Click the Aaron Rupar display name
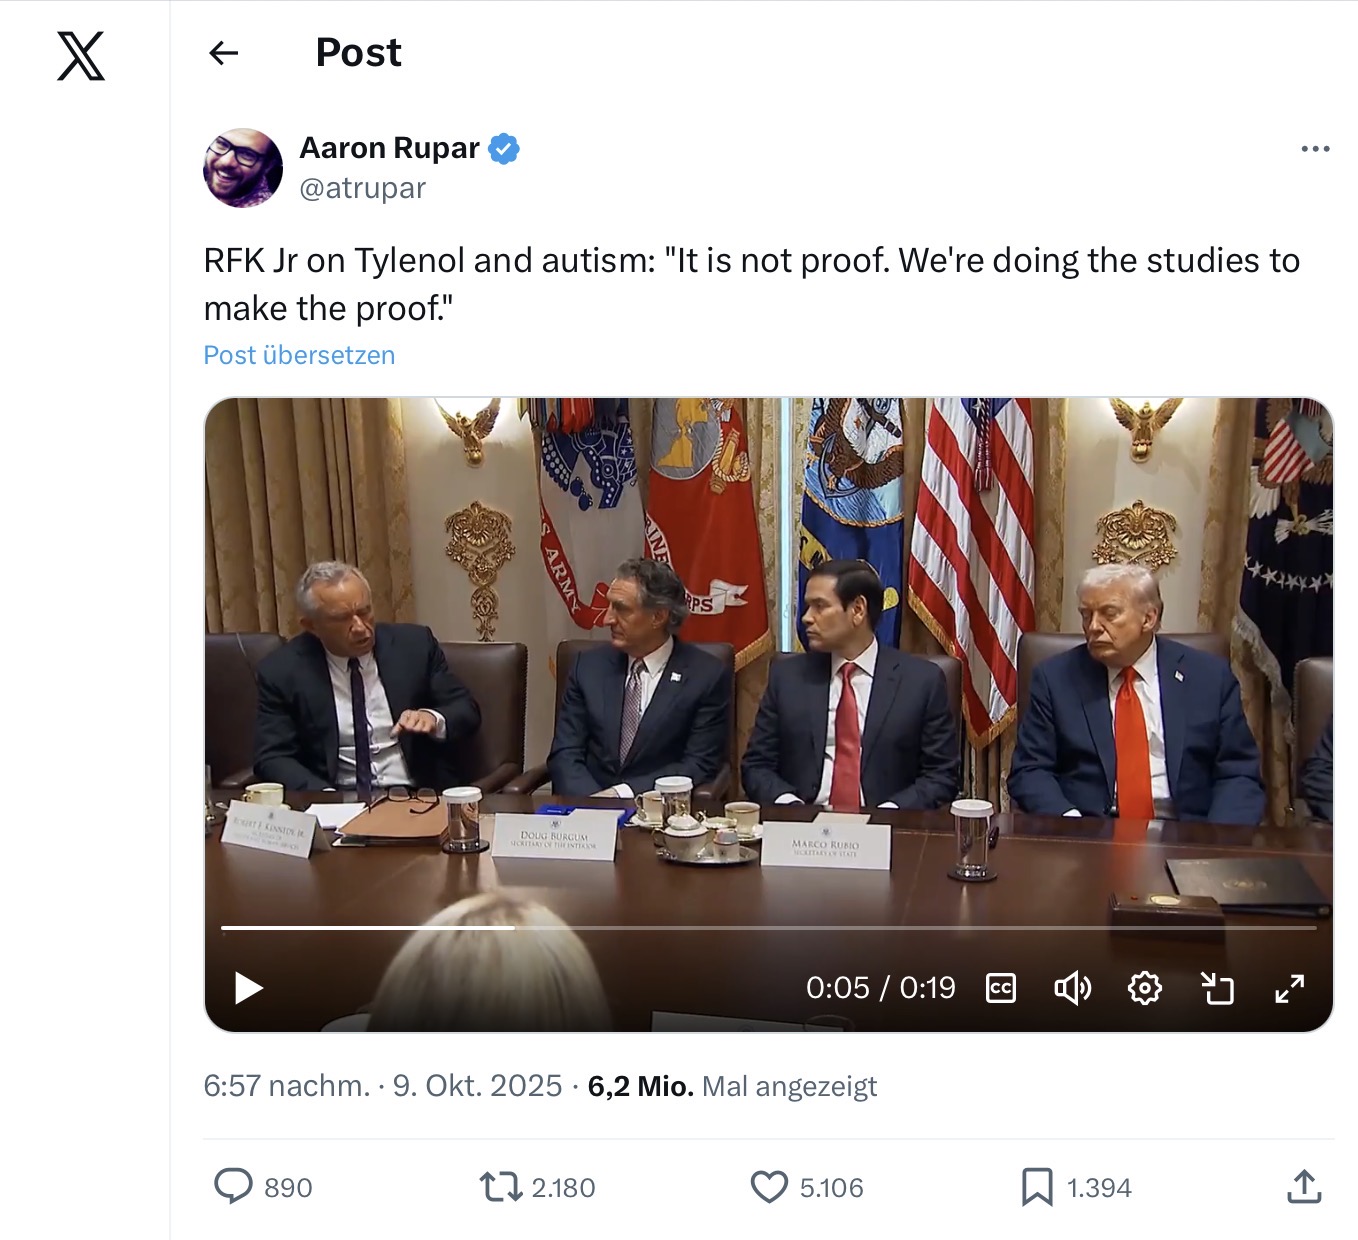Viewport: 1358px width, 1240px height. pos(389,148)
